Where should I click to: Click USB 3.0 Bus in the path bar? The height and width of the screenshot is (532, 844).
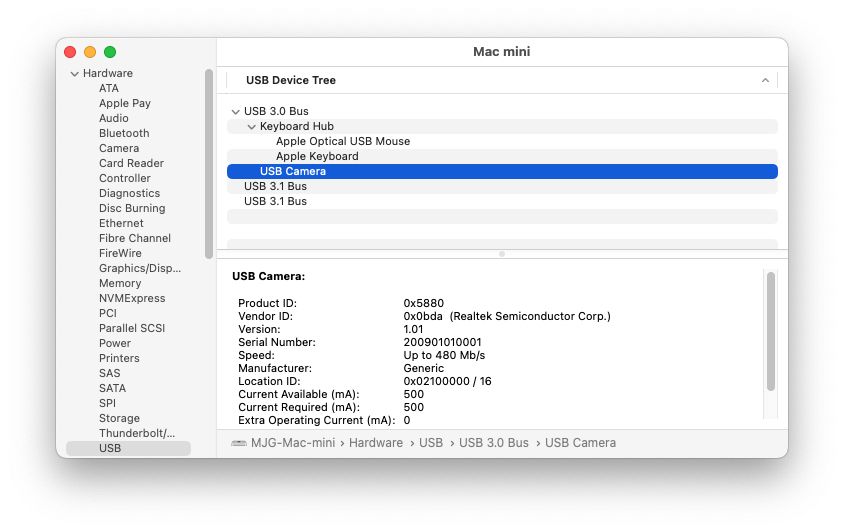click(494, 443)
